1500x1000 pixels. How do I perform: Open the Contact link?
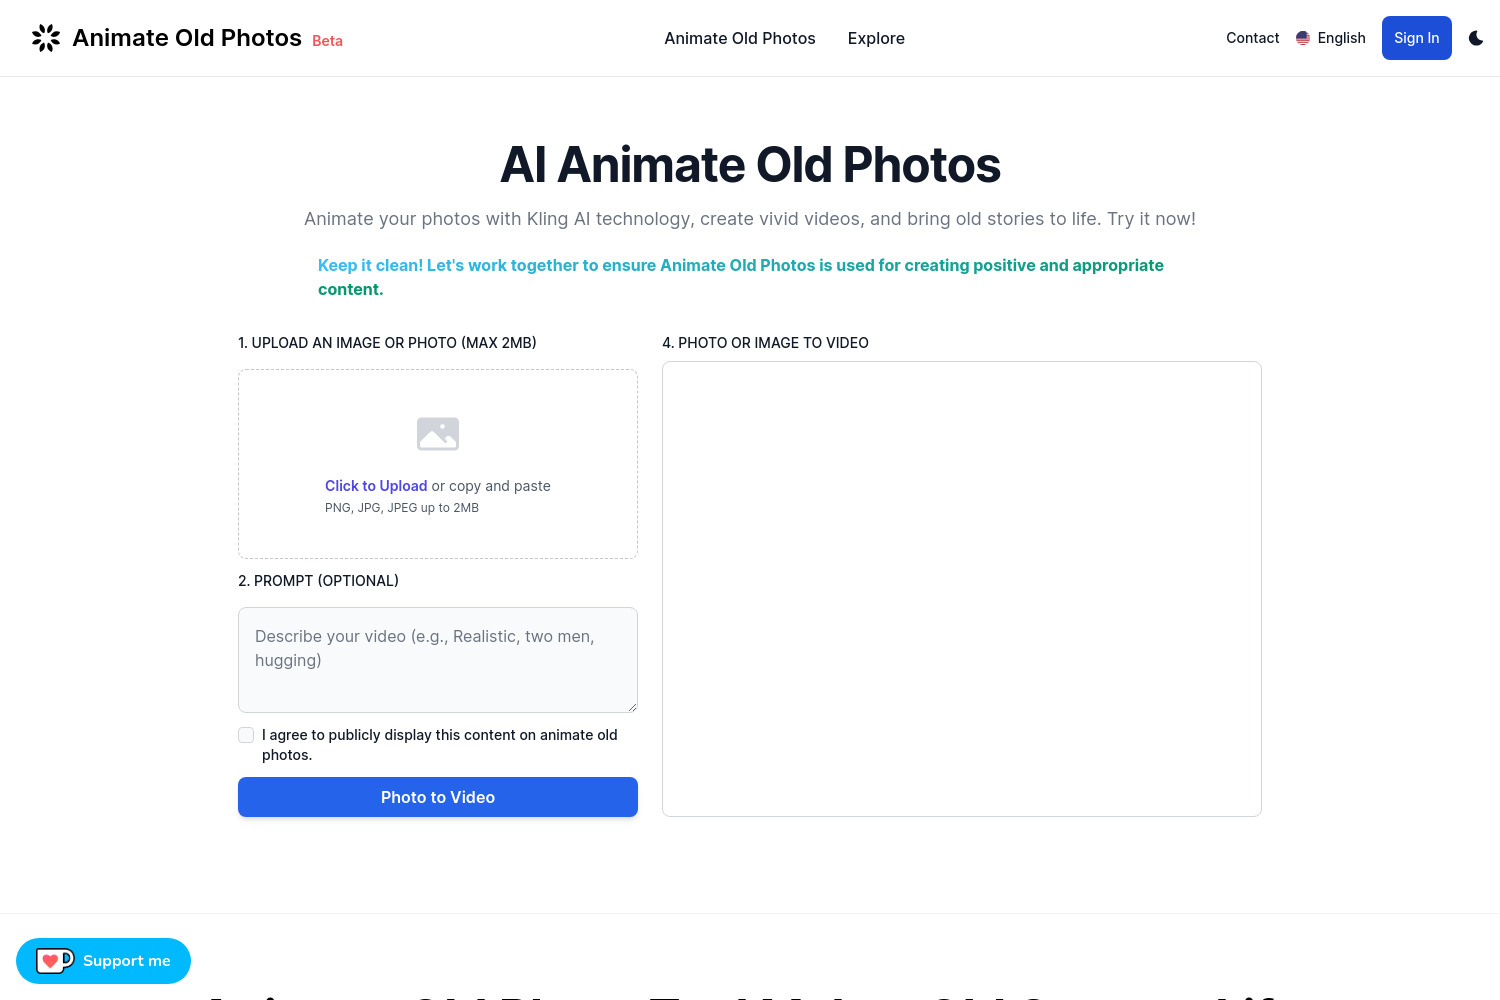(x=1253, y=38)
